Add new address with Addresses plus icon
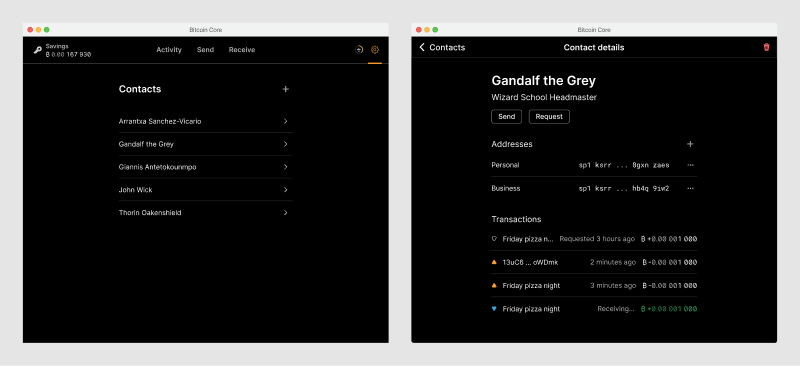 (690, 144)
